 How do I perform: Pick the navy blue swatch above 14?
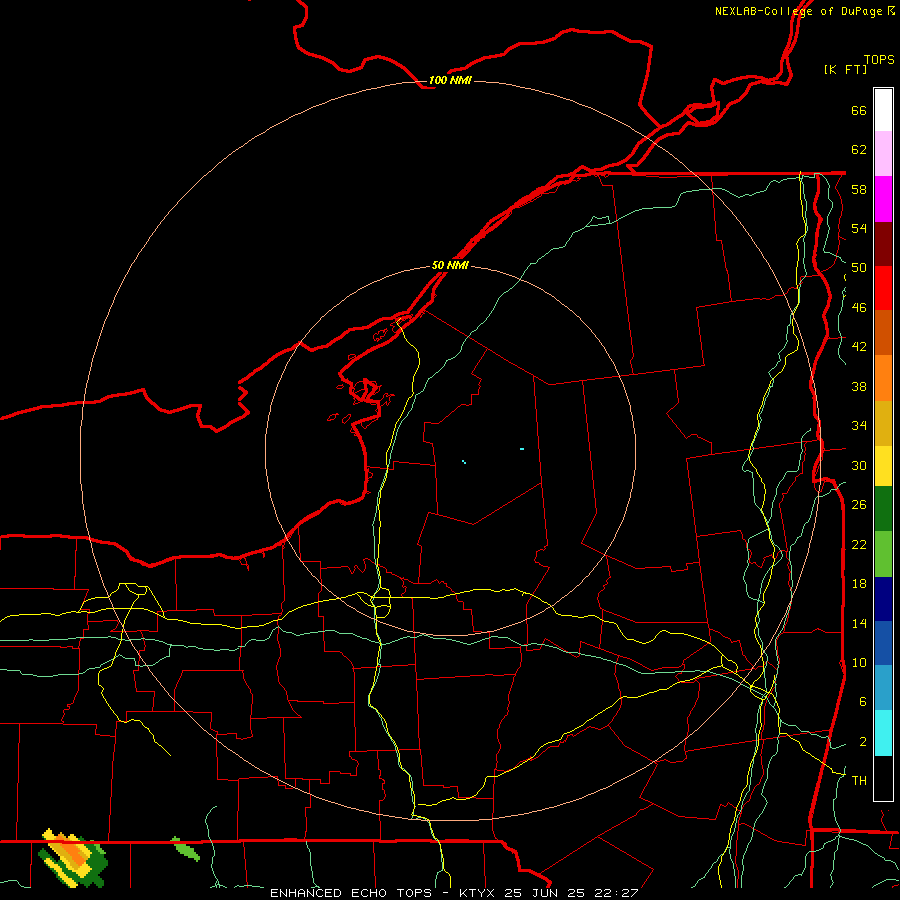pyautogui.click(x=883, y=599)
